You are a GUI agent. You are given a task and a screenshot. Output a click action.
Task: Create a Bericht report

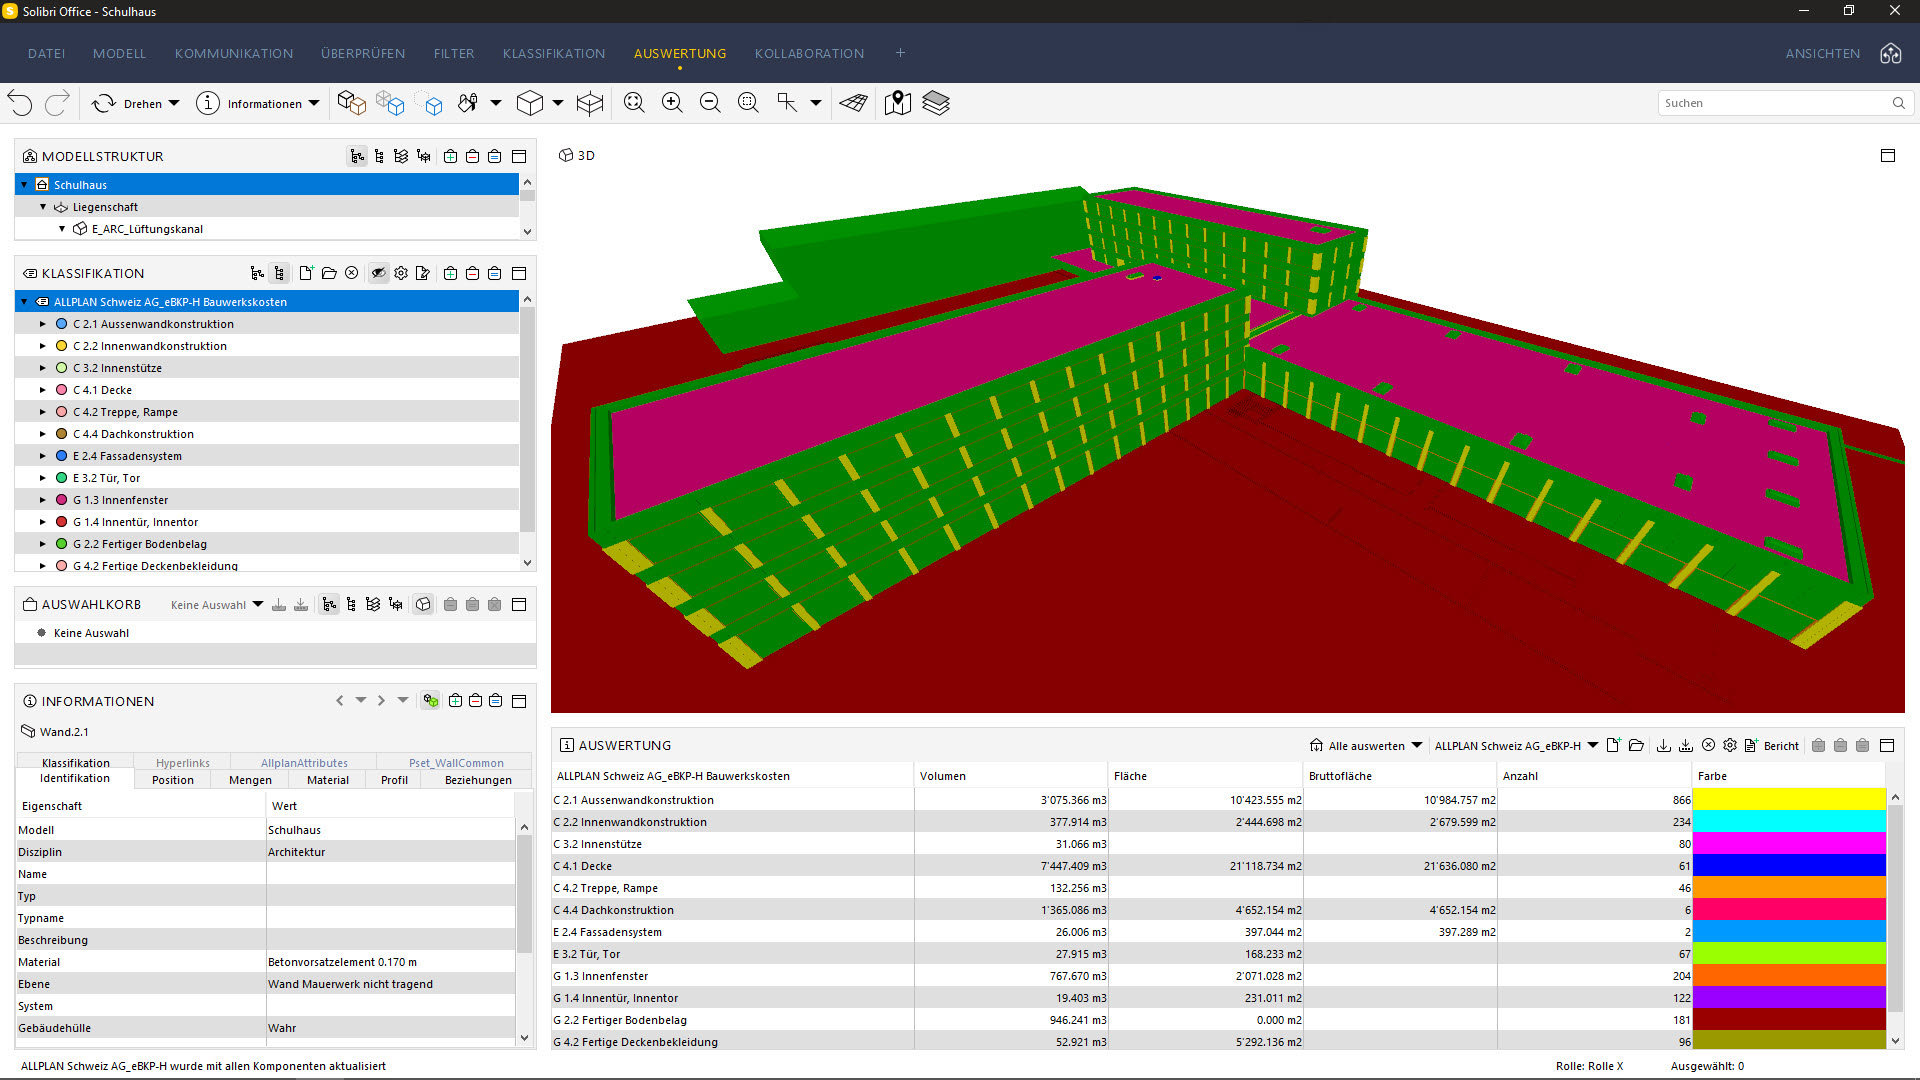(1771, 745)
